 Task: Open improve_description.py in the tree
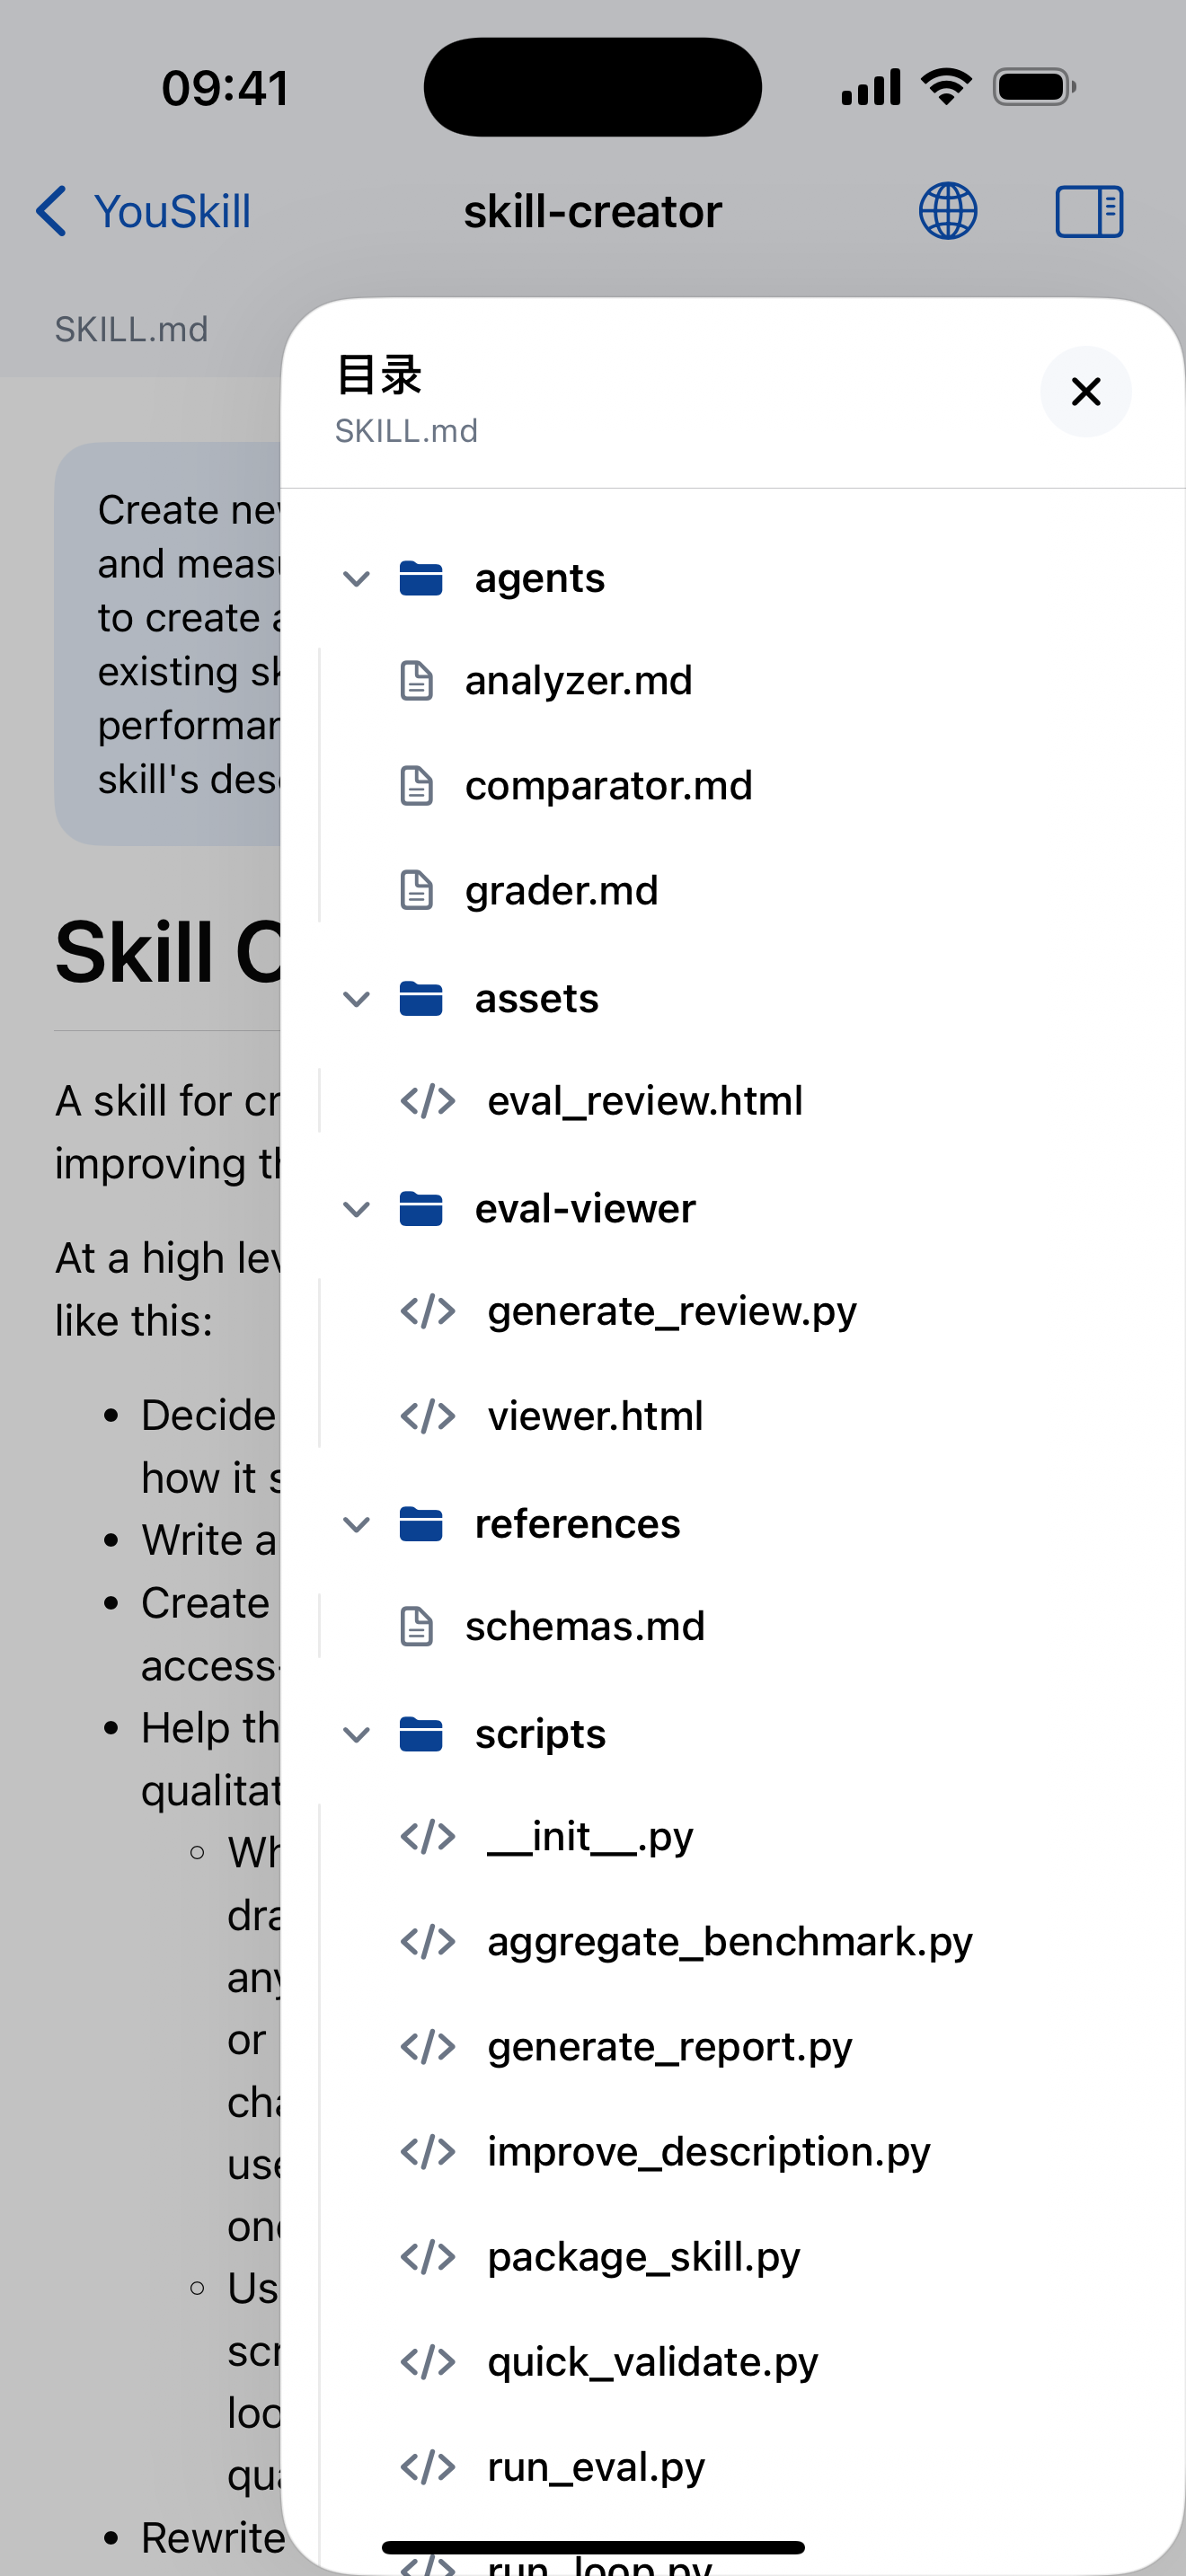pos(708,2151)
